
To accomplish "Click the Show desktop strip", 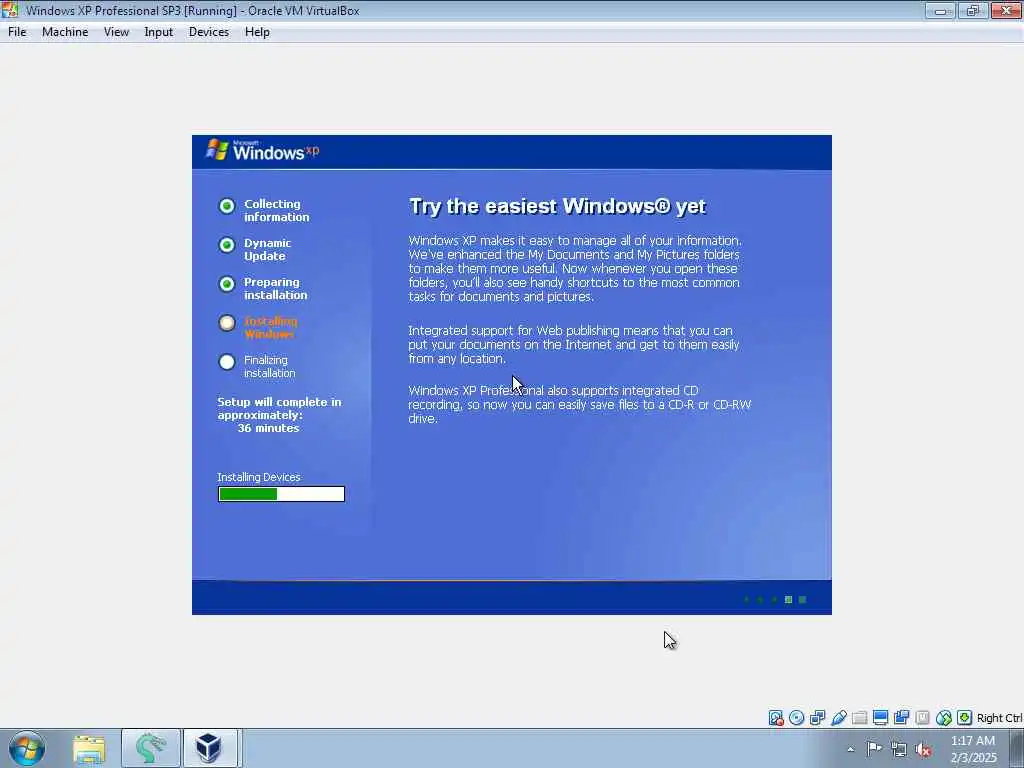I will (1017, 748).
